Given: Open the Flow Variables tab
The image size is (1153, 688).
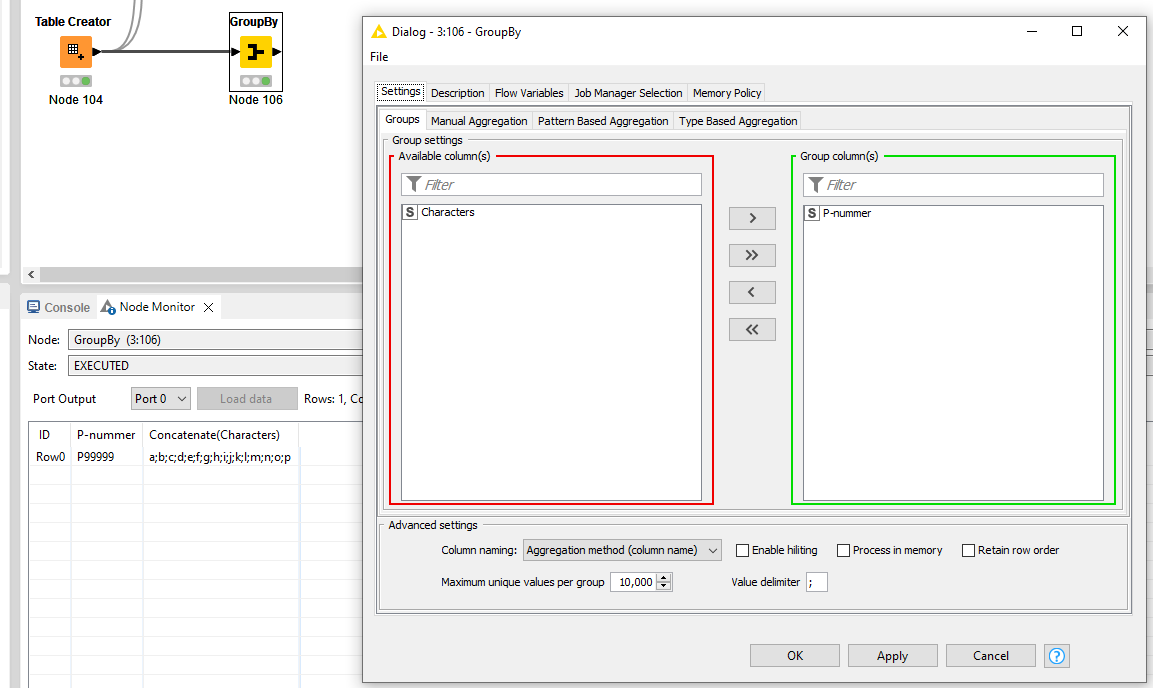Looking at the screenshot, I should click(x=529, y=93).
